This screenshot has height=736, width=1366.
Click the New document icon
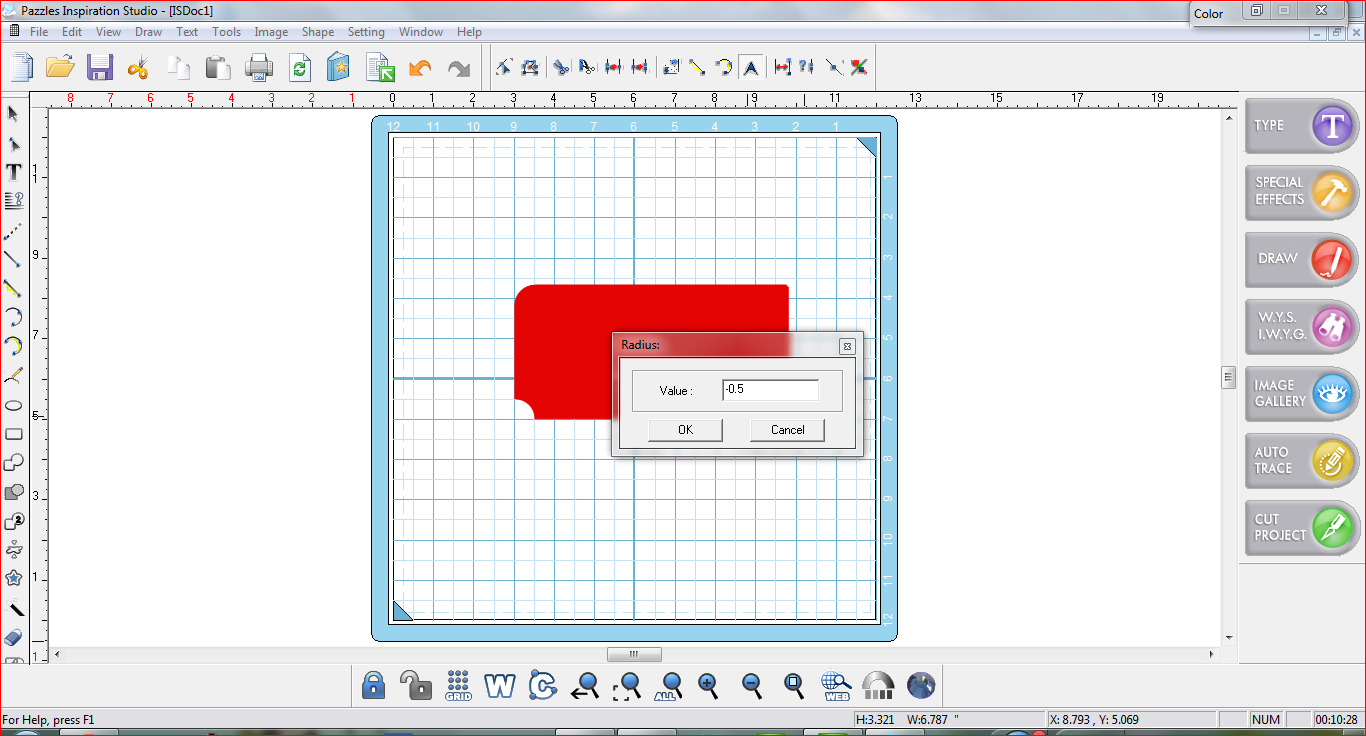21,68
